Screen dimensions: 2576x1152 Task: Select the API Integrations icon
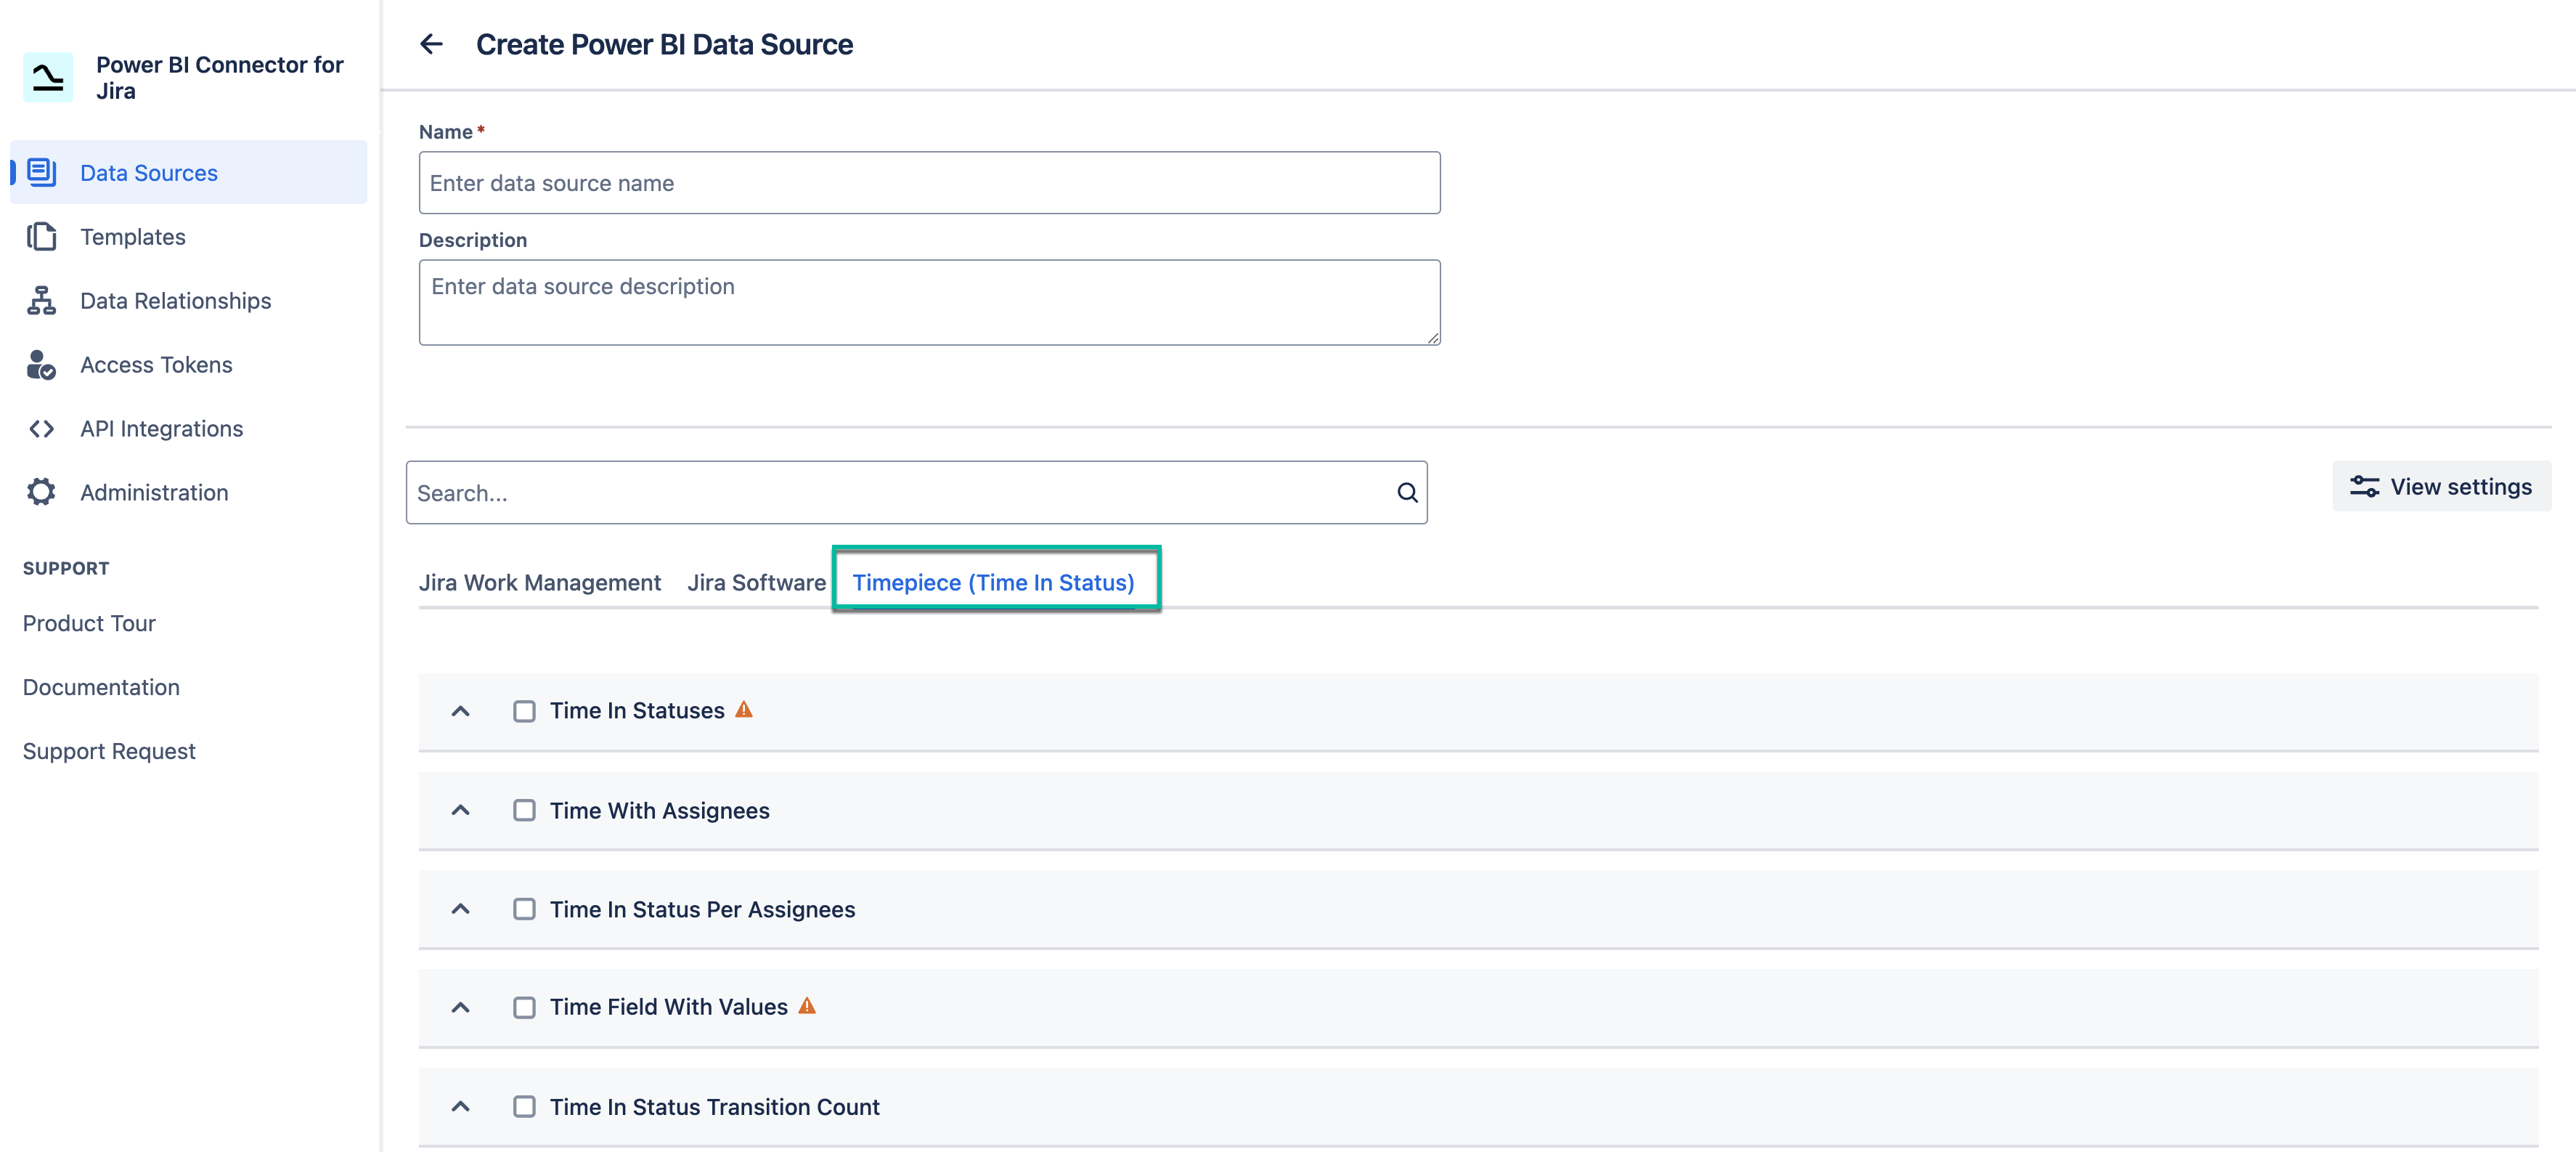(x=41, y=428)
